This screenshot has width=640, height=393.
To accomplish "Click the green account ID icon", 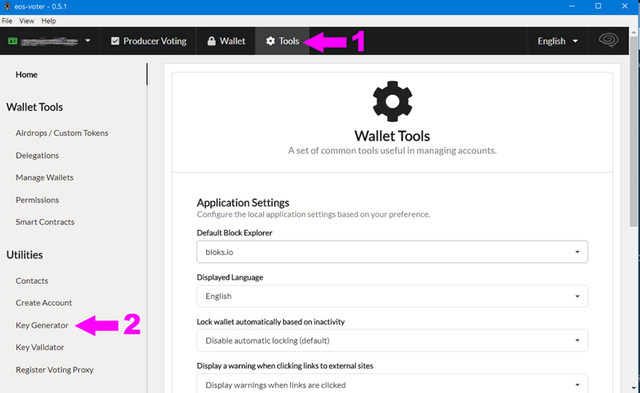I will (13, 41).
